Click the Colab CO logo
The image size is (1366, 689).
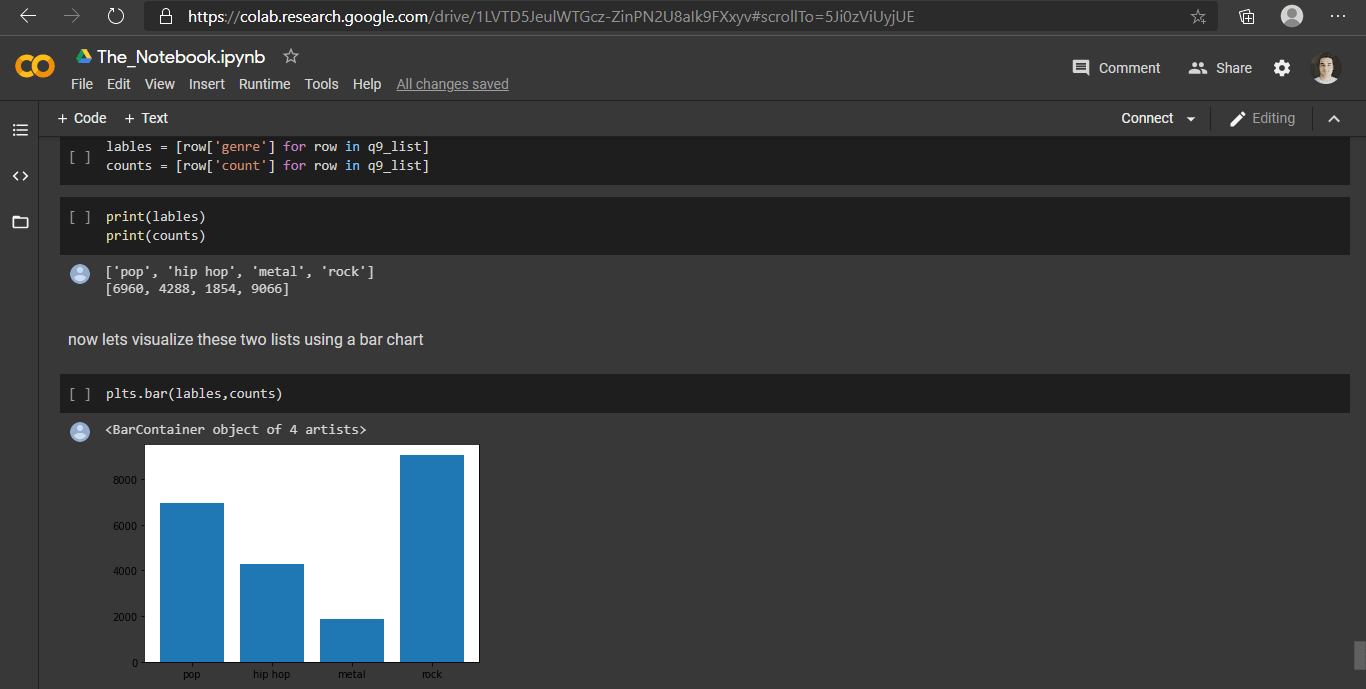tap(34, 67)
